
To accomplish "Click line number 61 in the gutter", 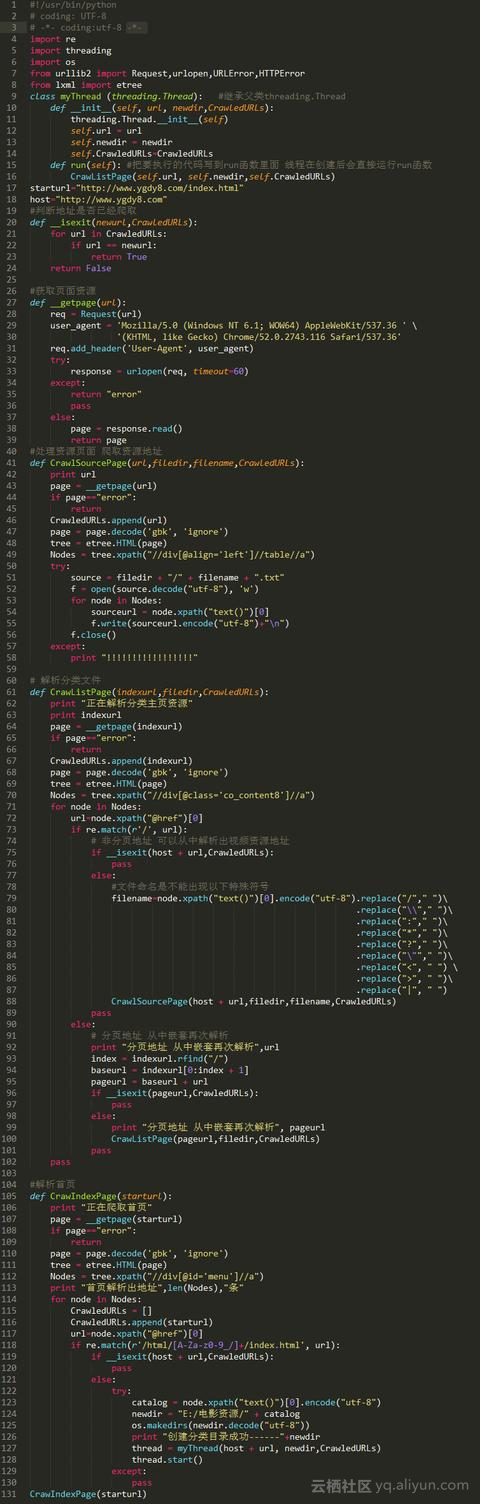I will click(x=10, y=691).
